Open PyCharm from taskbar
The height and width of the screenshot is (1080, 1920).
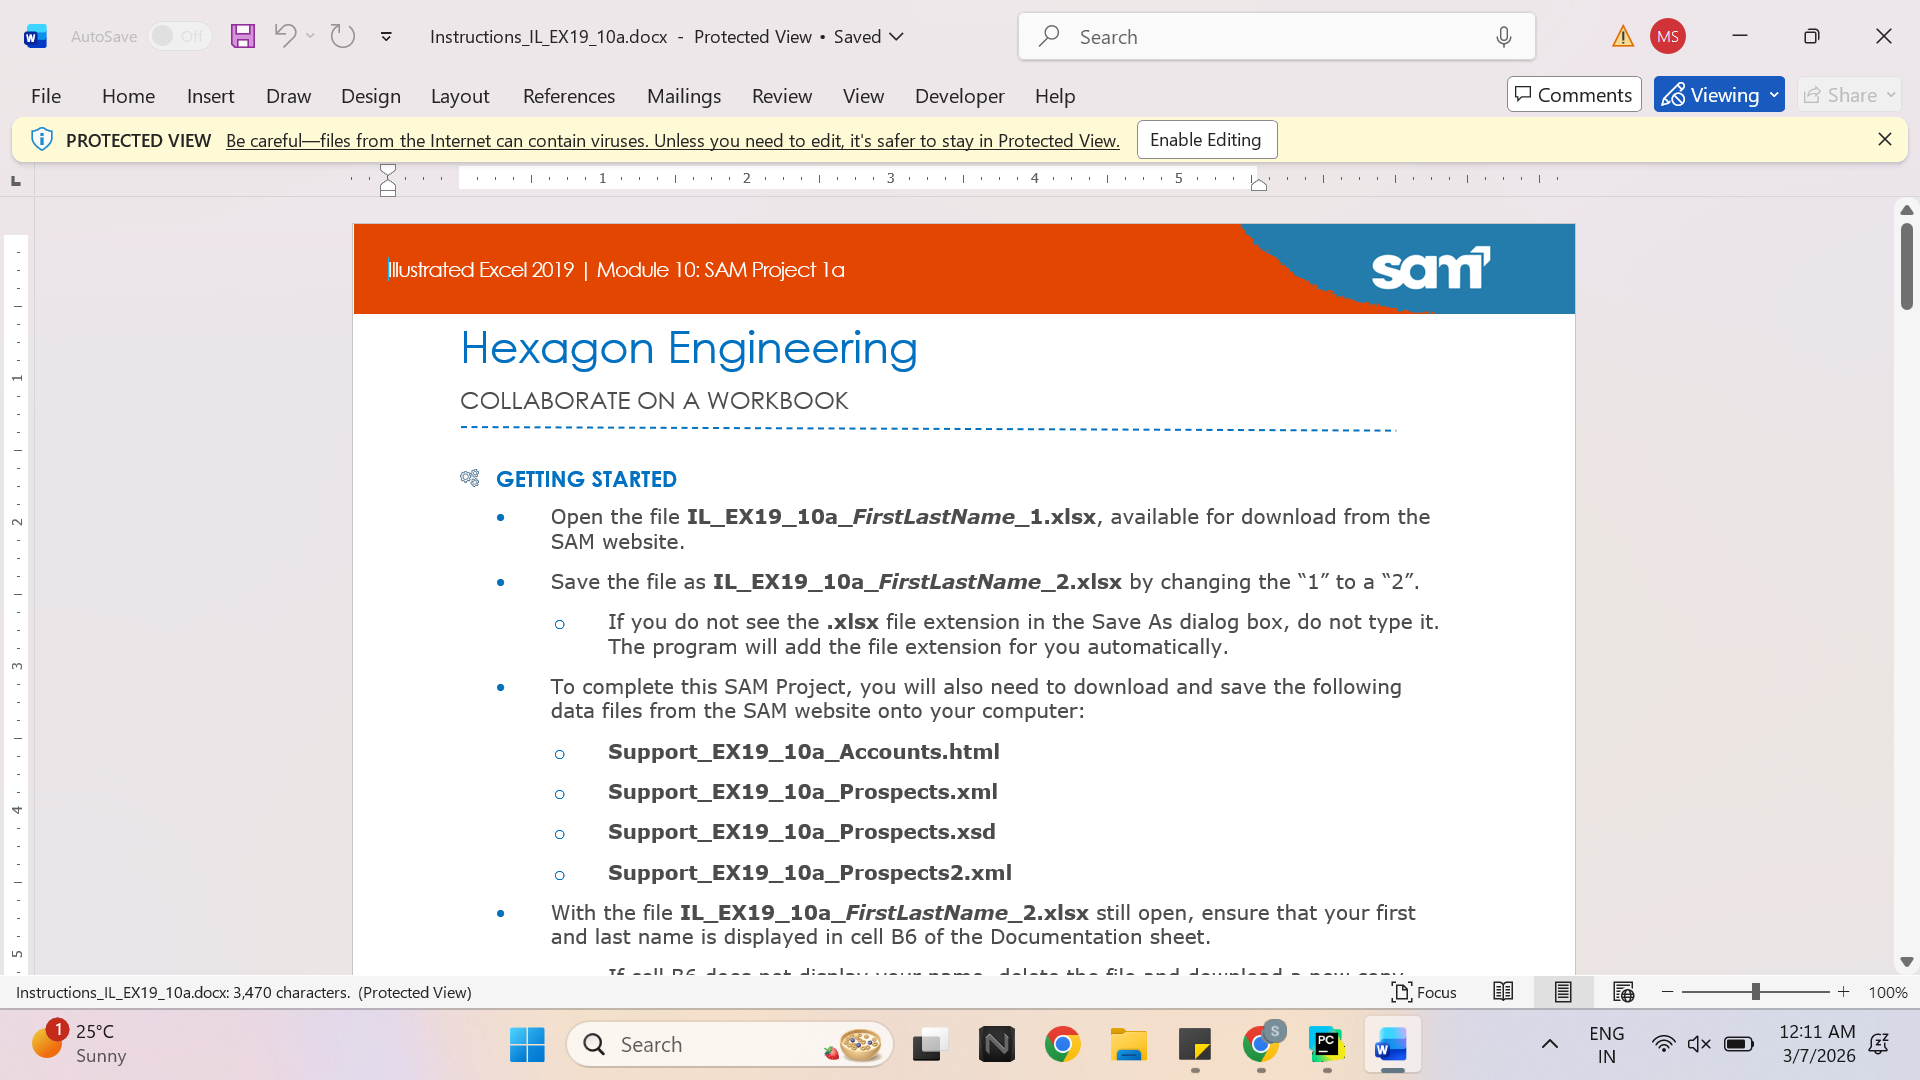(x=1327, y=1045)
